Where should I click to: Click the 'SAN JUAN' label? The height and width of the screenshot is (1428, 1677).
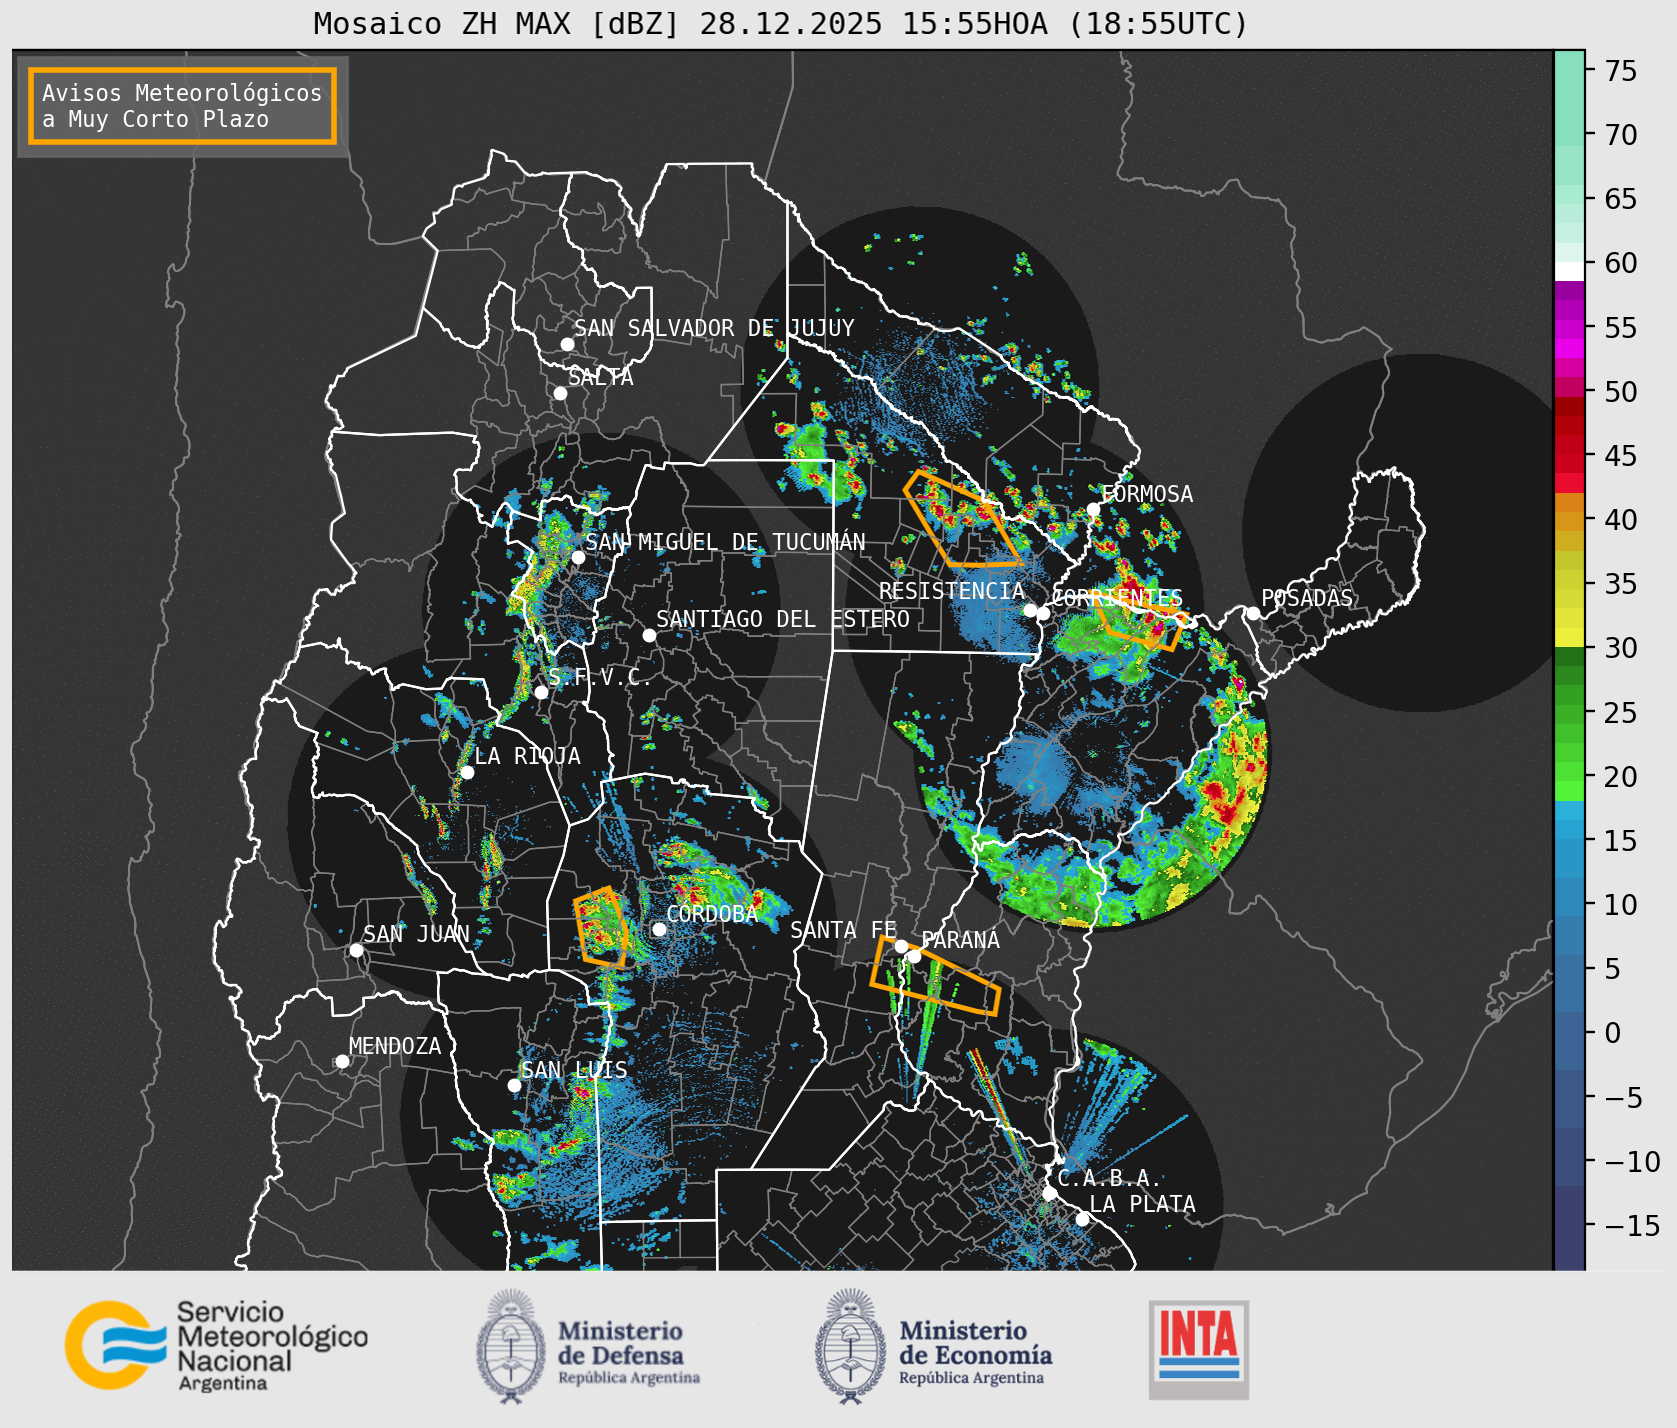click(x=416, y=934)
